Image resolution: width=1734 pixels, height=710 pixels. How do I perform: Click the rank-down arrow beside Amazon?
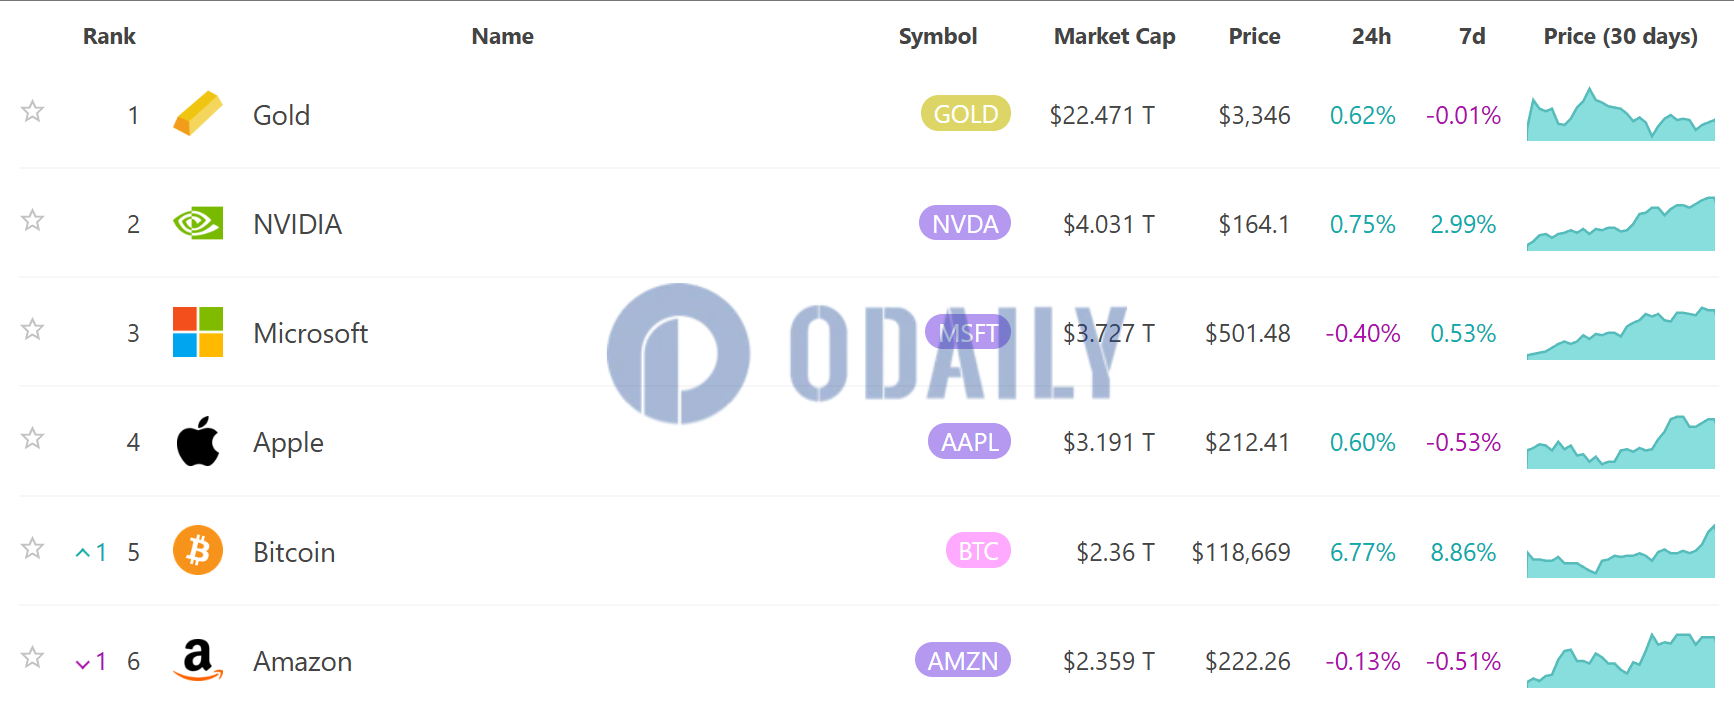pyautogui.click(x=83, y=662)
